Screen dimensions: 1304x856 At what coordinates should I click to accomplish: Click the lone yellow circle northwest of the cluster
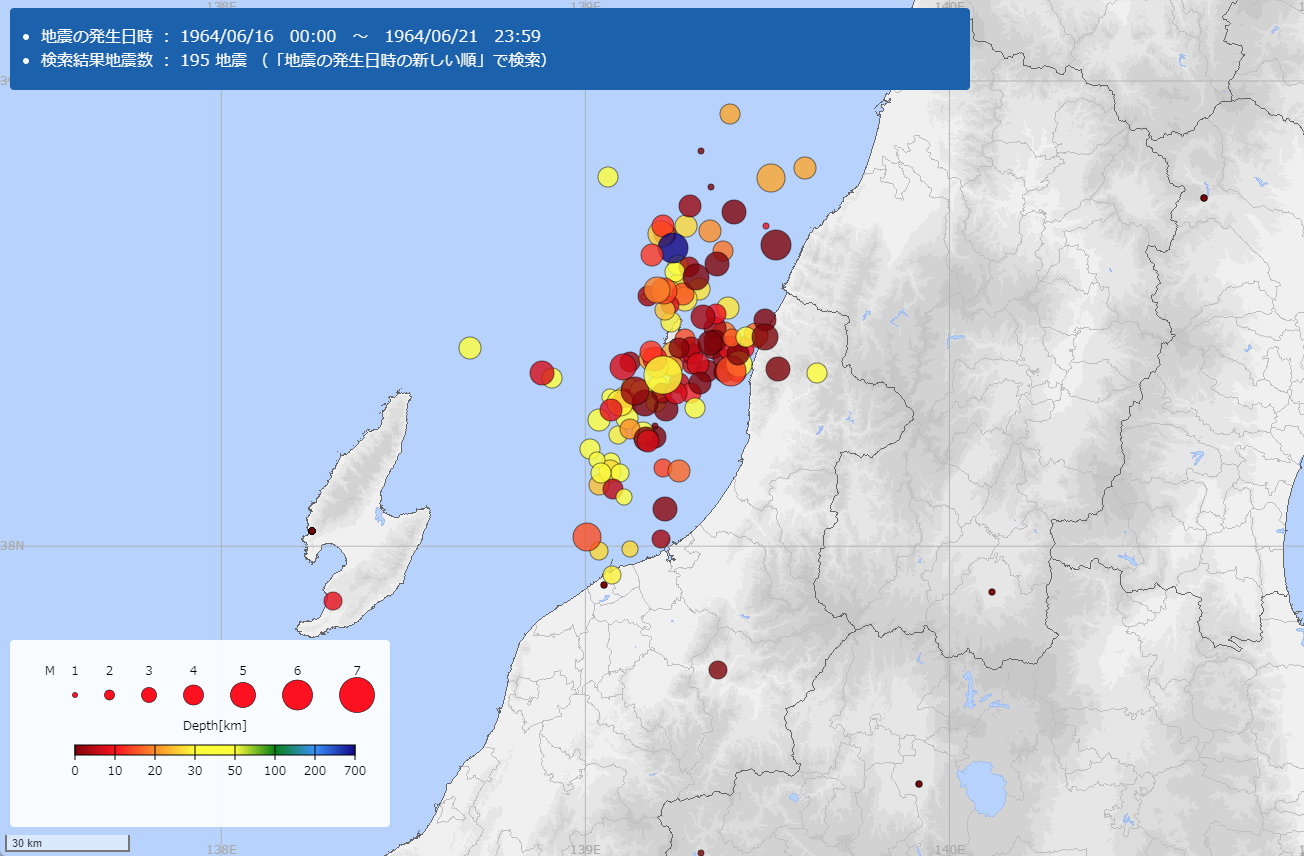pos(608,177)
